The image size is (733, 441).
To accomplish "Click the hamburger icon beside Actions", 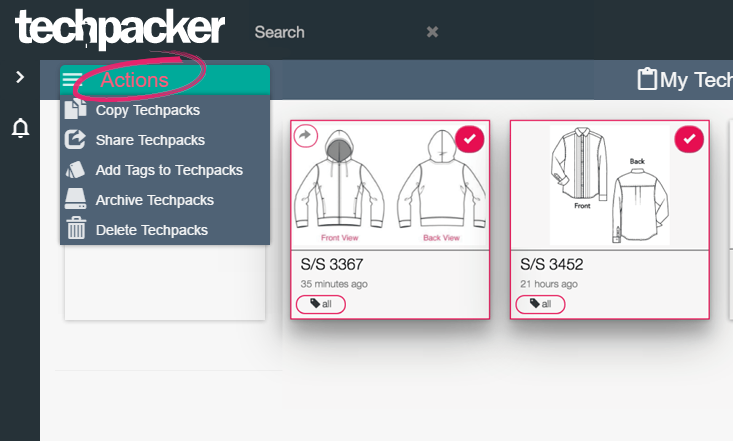I will click(72, 80).
